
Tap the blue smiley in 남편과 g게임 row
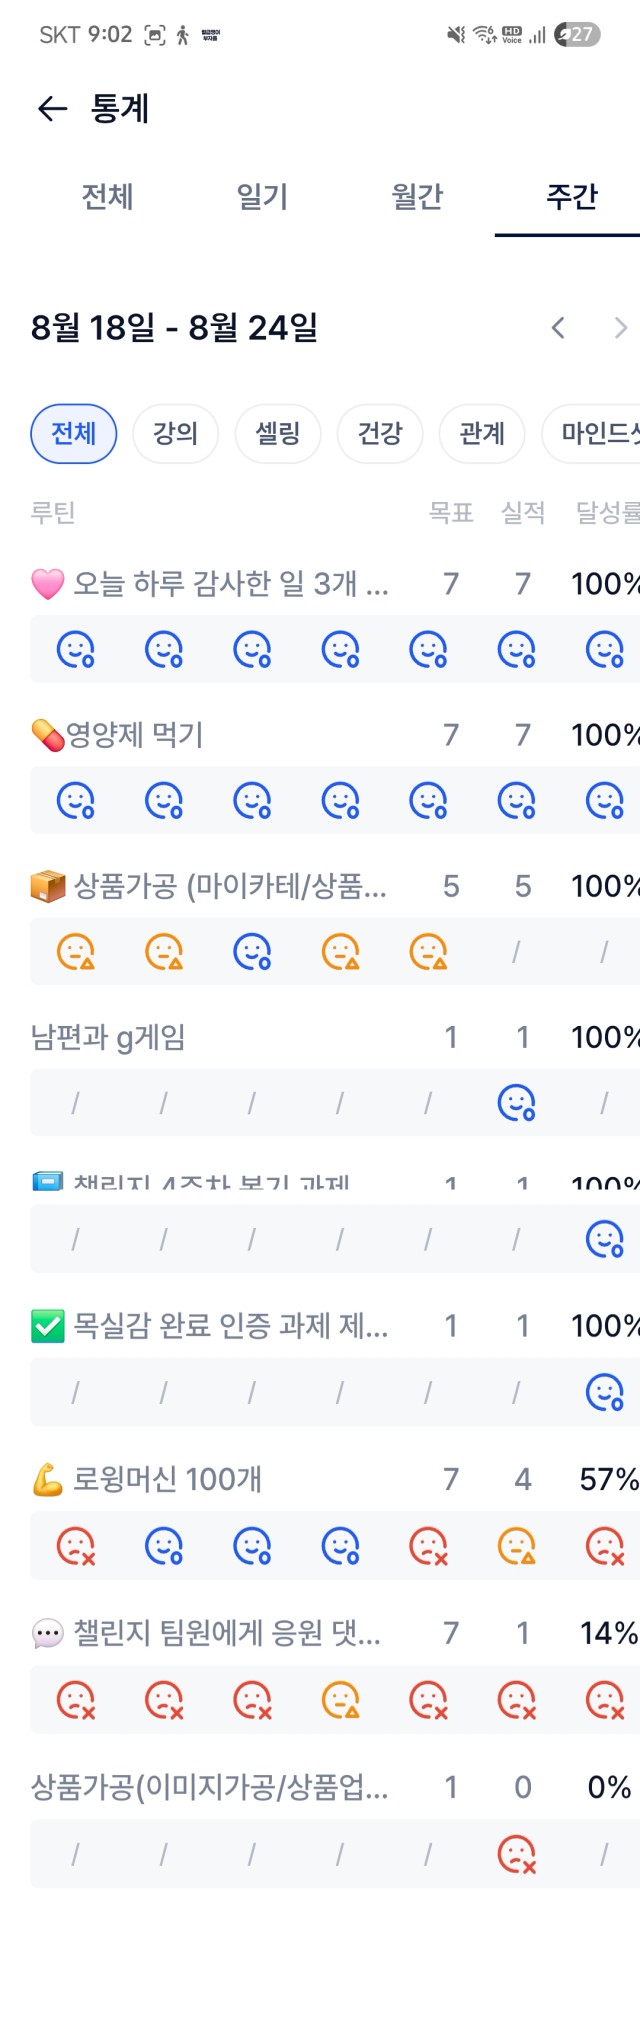click(x=517, y=1102)
